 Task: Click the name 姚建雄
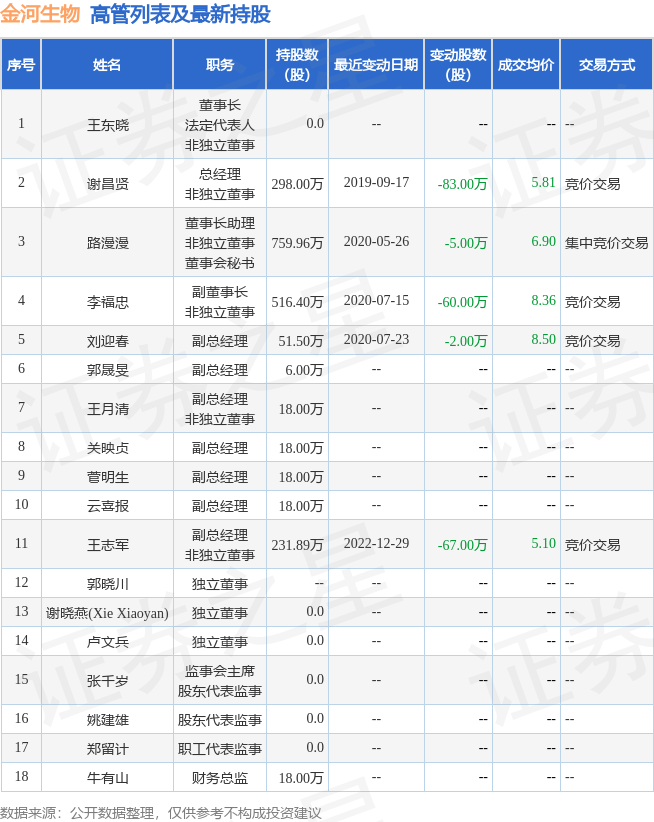coord(107,720)
